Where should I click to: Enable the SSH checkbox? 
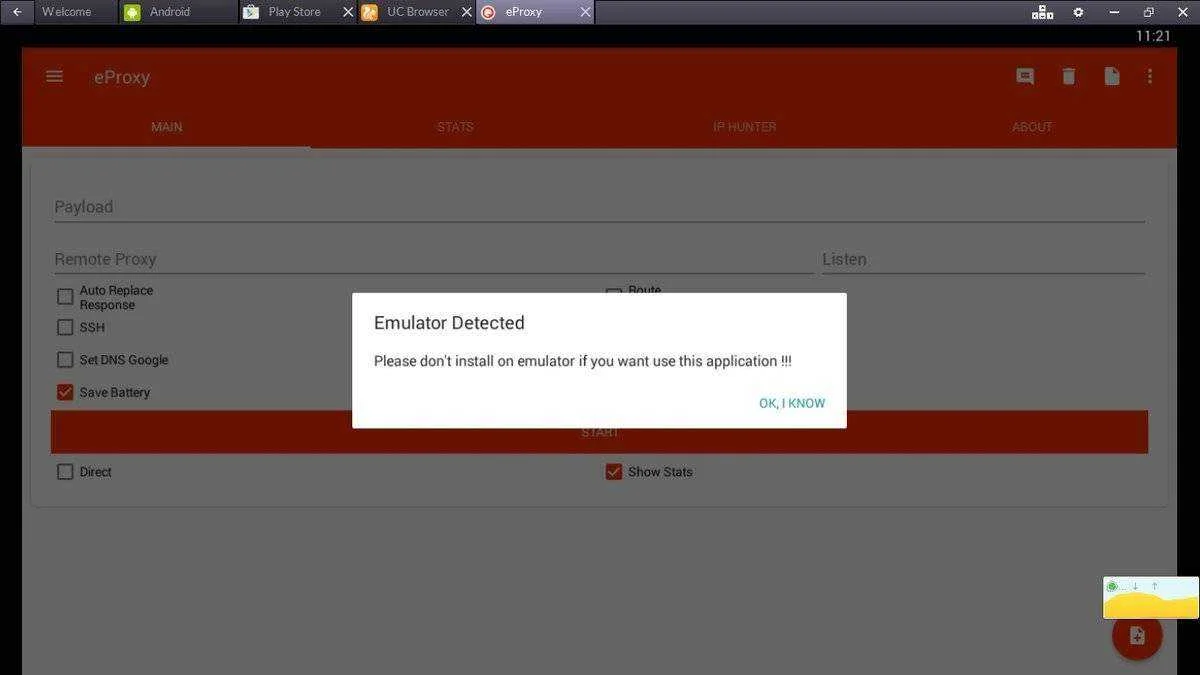65,327
